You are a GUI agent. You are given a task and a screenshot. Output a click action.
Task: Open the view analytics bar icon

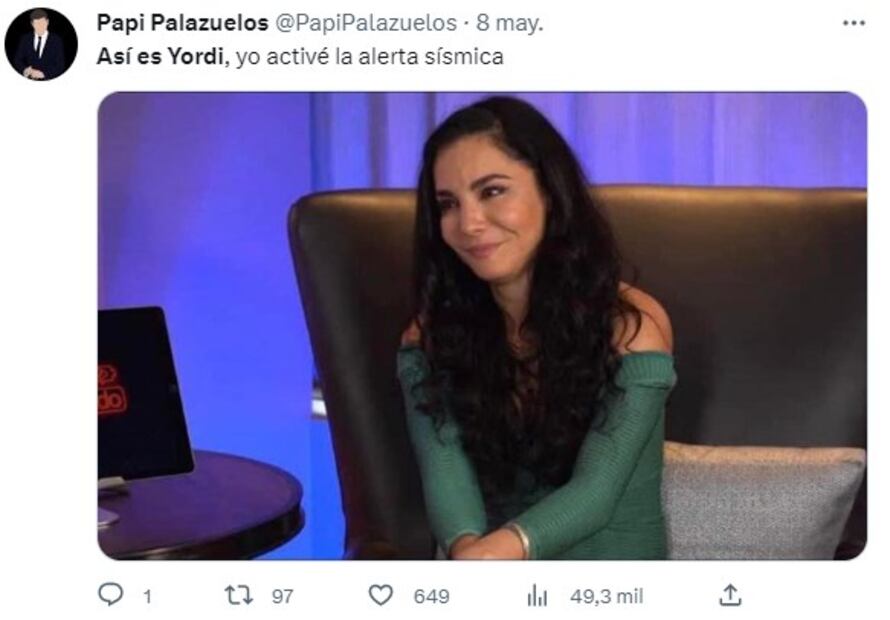[537, 596]
